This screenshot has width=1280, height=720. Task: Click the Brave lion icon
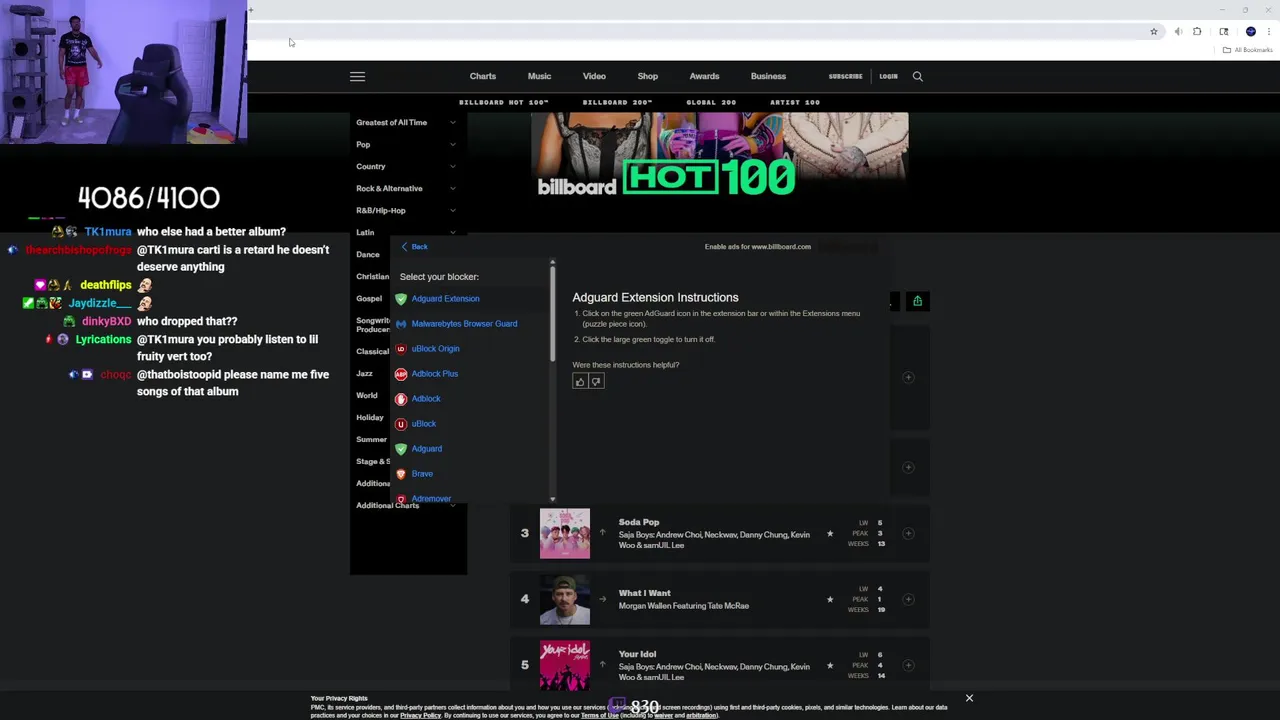[x=401, y=474]
